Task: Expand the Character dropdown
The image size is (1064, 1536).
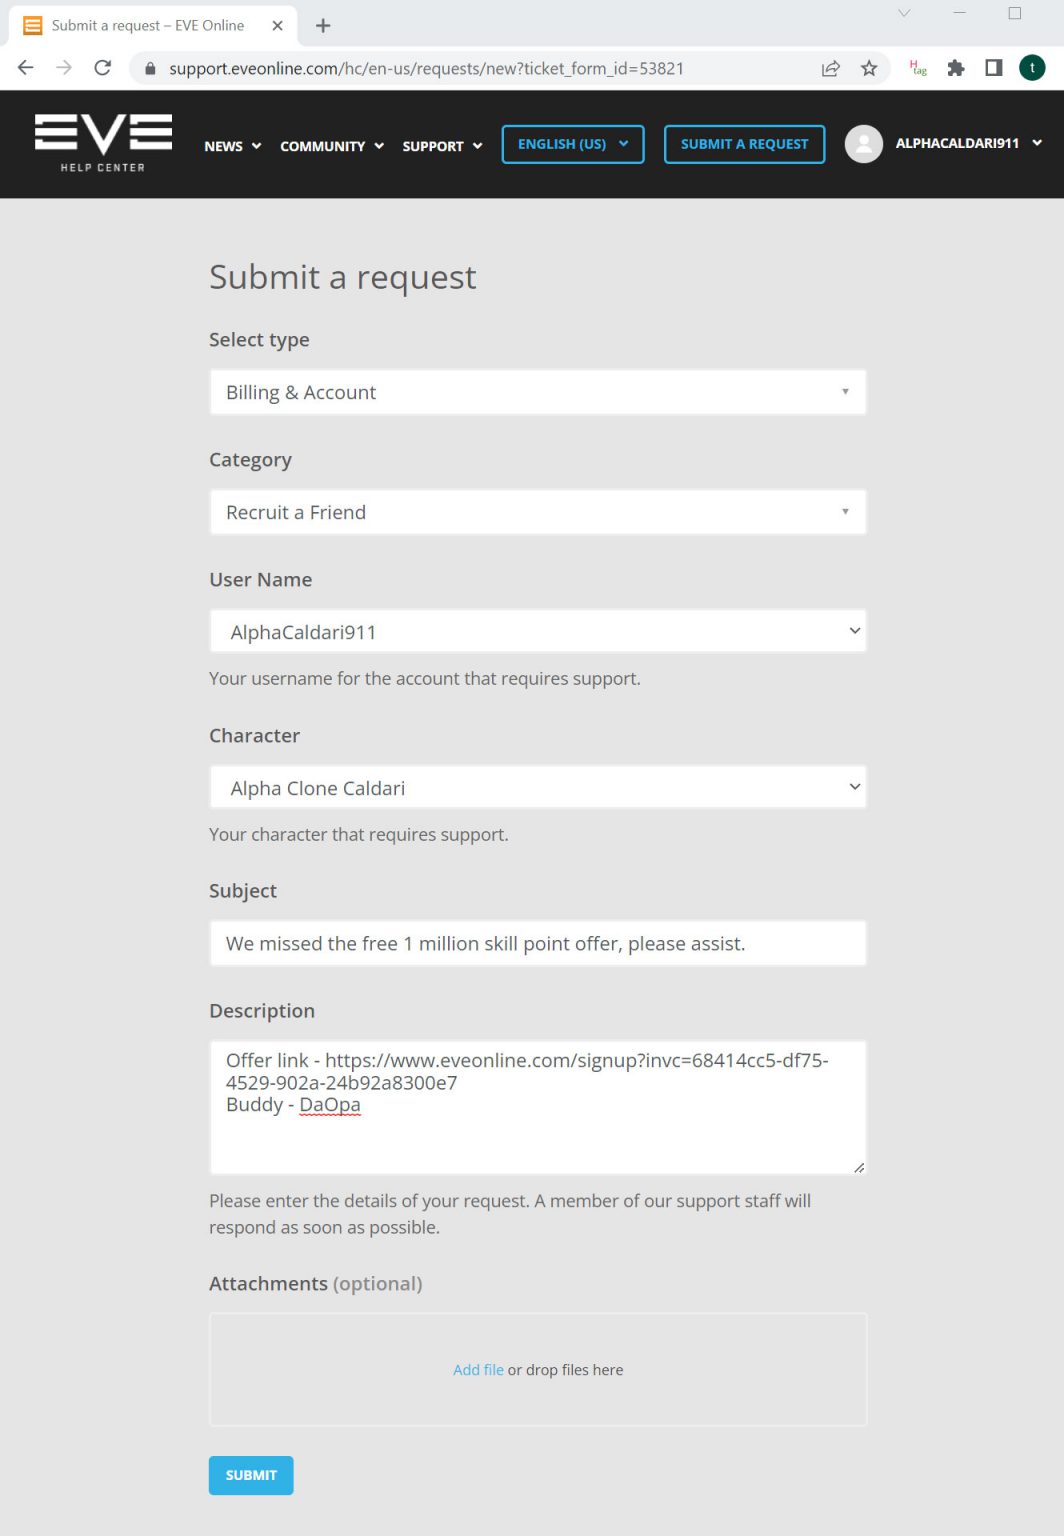Action: [x=537, y=788]
